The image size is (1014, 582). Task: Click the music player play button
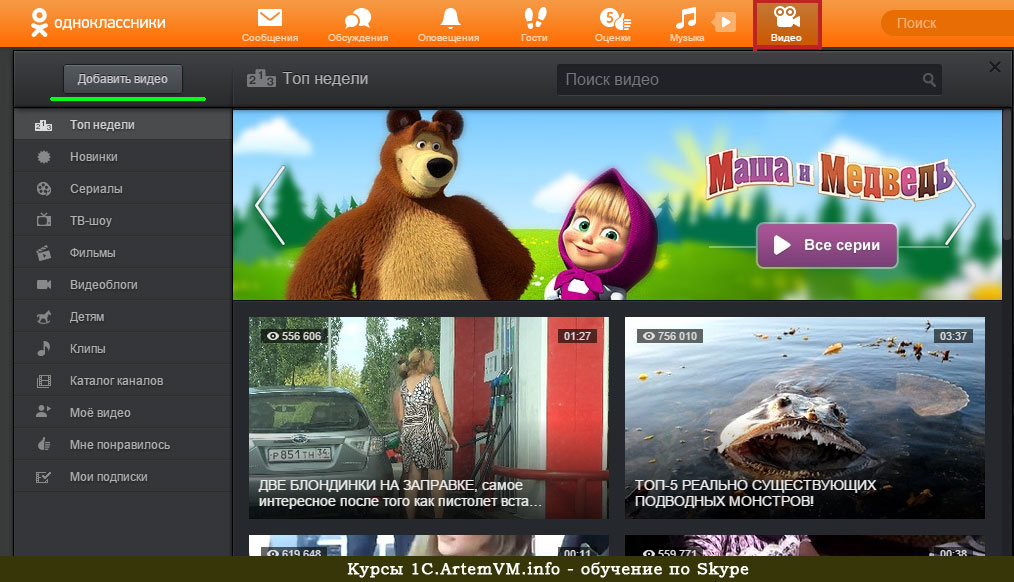[725, 23]
